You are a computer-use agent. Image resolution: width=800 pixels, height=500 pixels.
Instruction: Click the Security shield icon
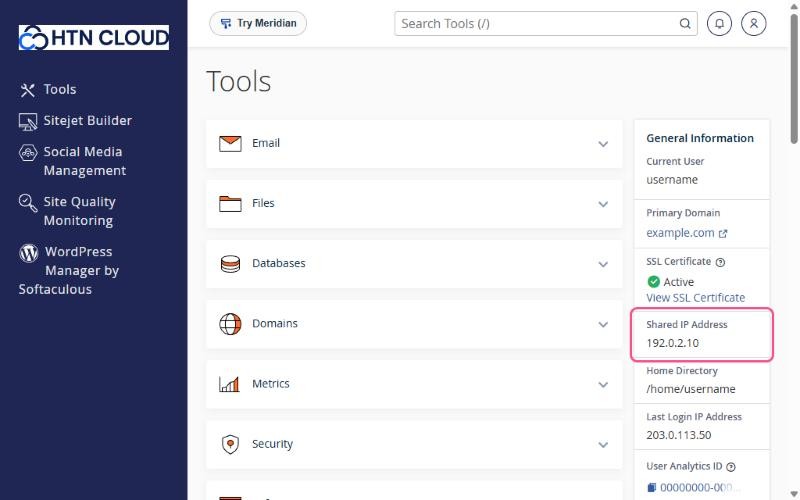point(230,444)
